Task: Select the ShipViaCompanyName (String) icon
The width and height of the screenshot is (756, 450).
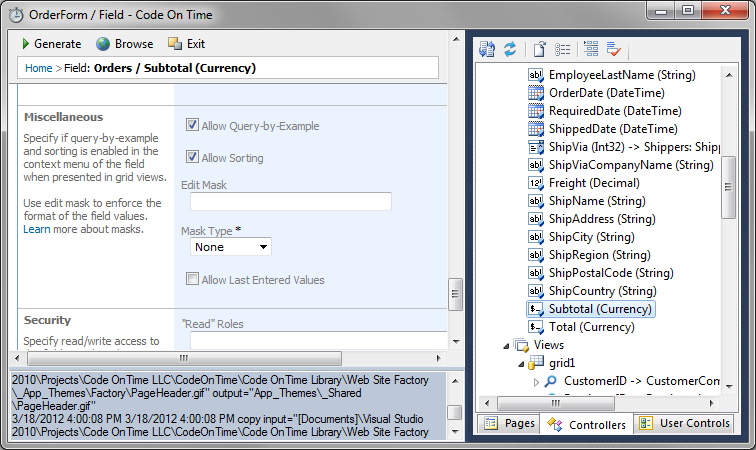Action: click(x=536, y=165)
